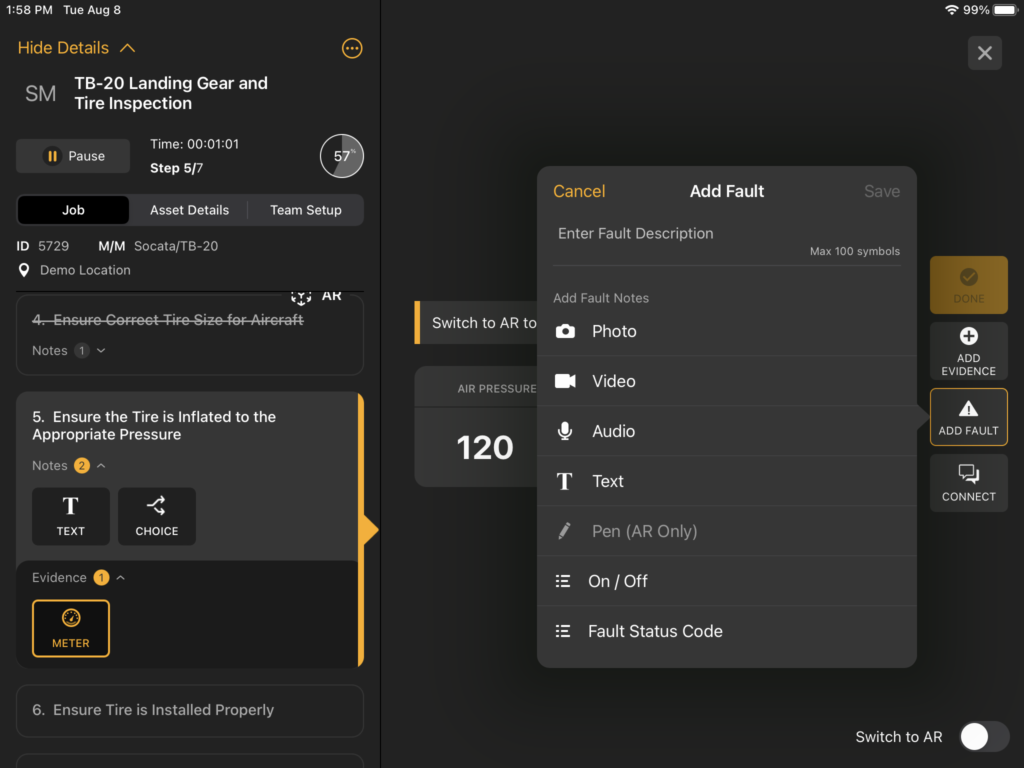
Task: Open the more options ellipsis menu
Action: coord(352,48)
